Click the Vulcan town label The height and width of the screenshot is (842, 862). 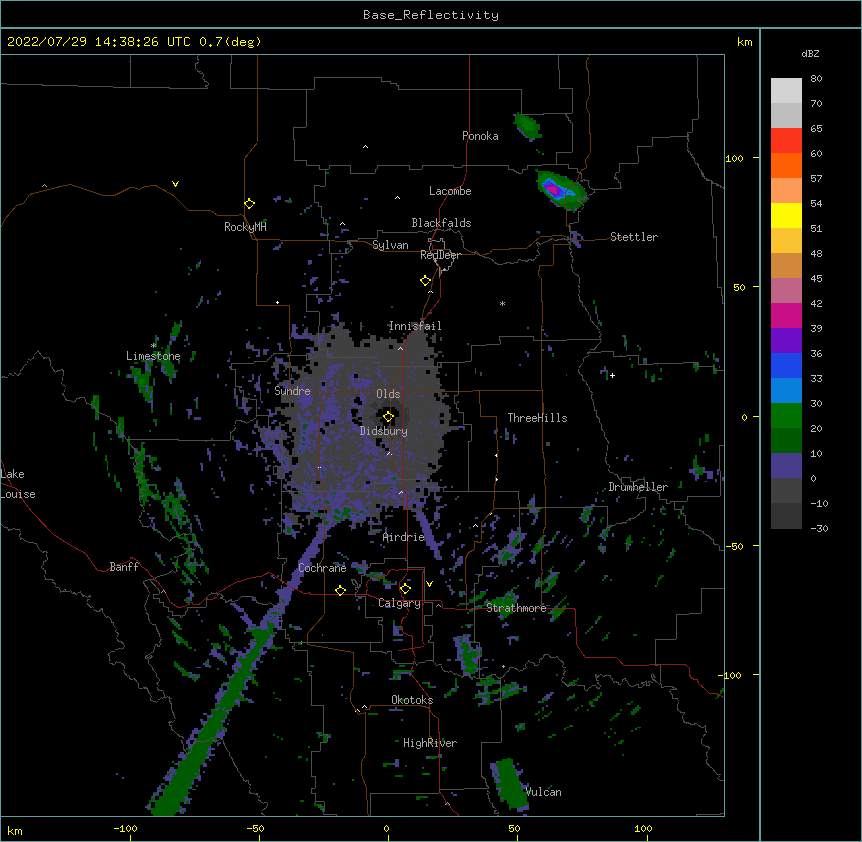pyautogui.click(x=543, y=792)
